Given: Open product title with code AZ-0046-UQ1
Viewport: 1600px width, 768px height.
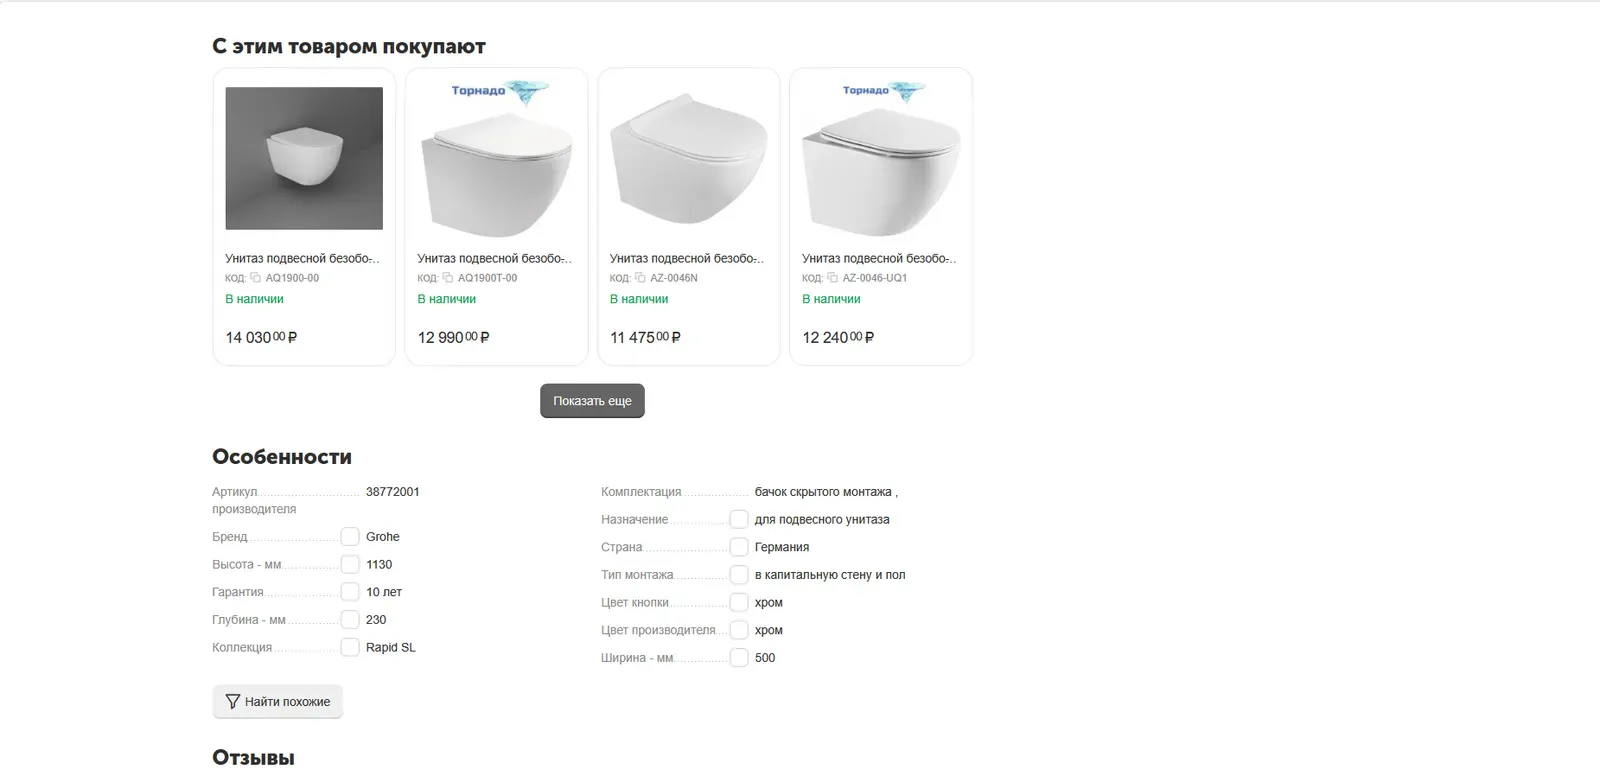Looking at the screenshot, I should point(879,259).
